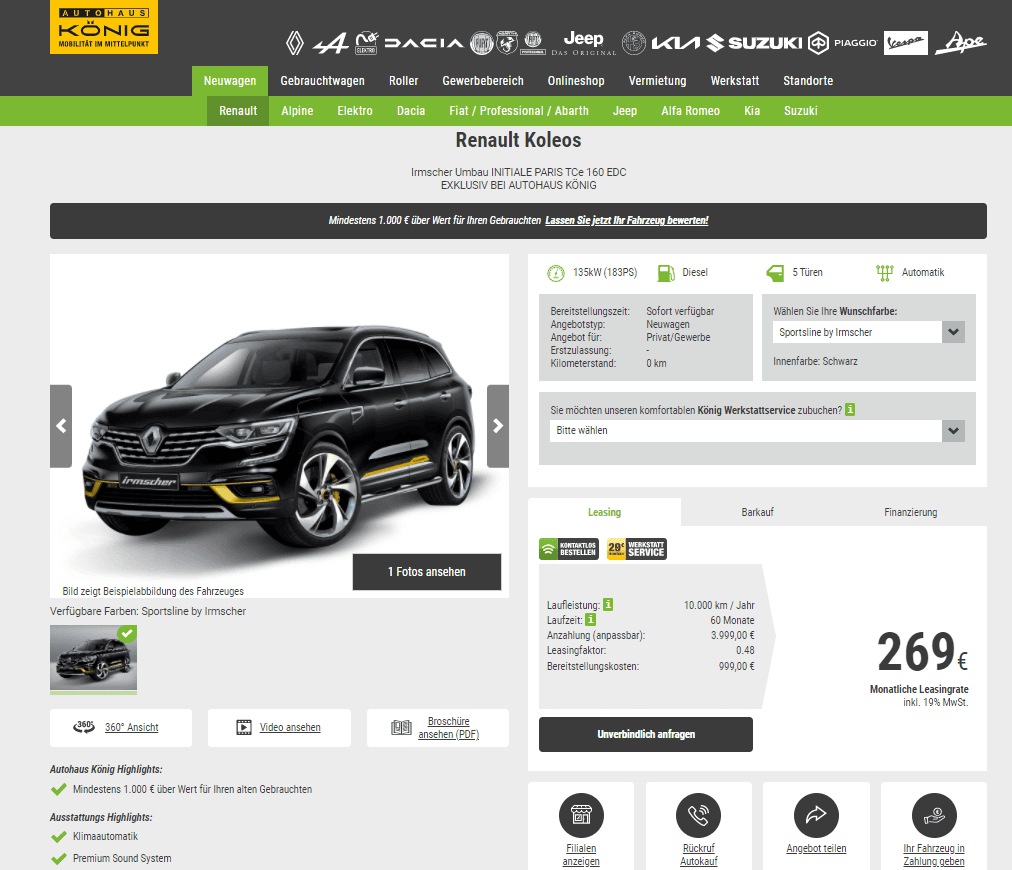
Task: Open the Elektro plug brand logo
Action: pyautogui.click(x=367, y=43)
